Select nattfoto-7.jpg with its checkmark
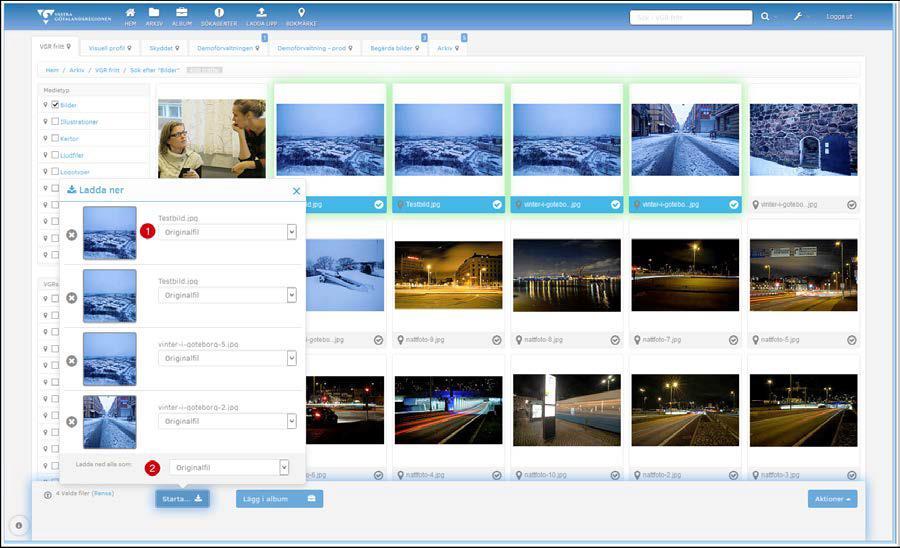The width and height of the screenshot is (900, 548). tap(734, 340)
